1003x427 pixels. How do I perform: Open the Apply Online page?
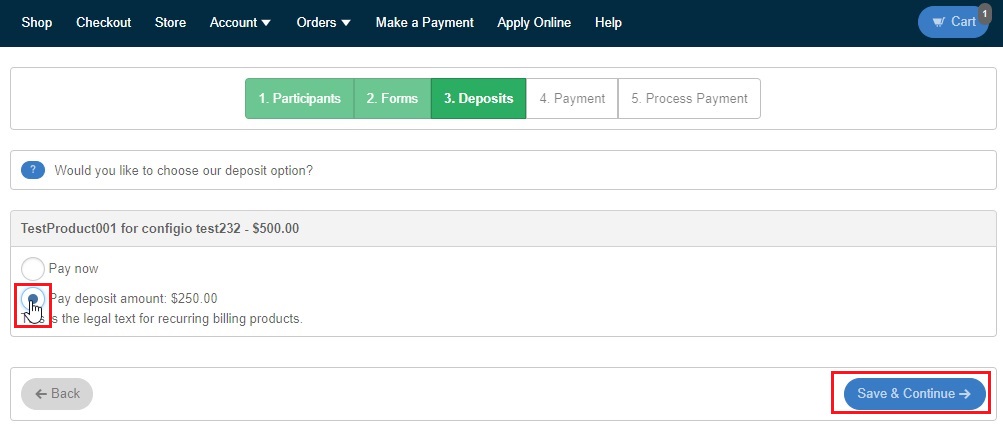click(x=534, y=22)
